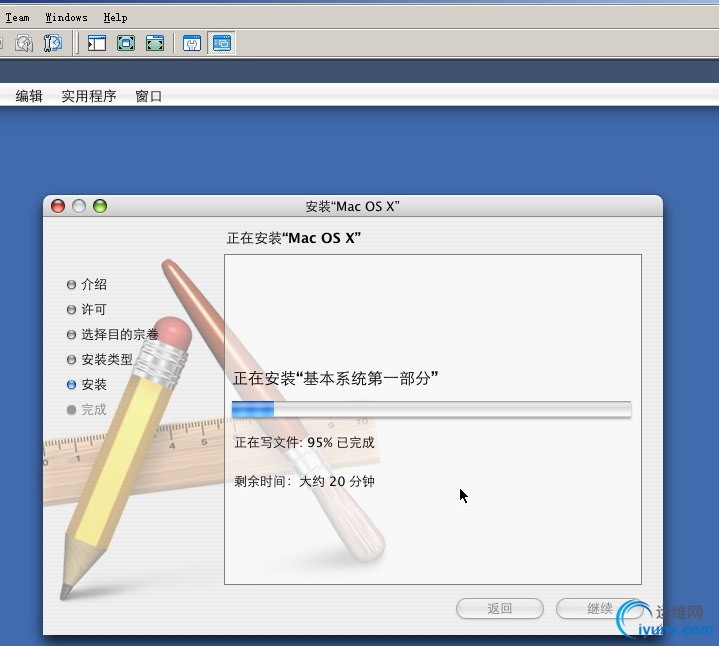Minimize the installer with the gray button

click(x=79, y=206)
